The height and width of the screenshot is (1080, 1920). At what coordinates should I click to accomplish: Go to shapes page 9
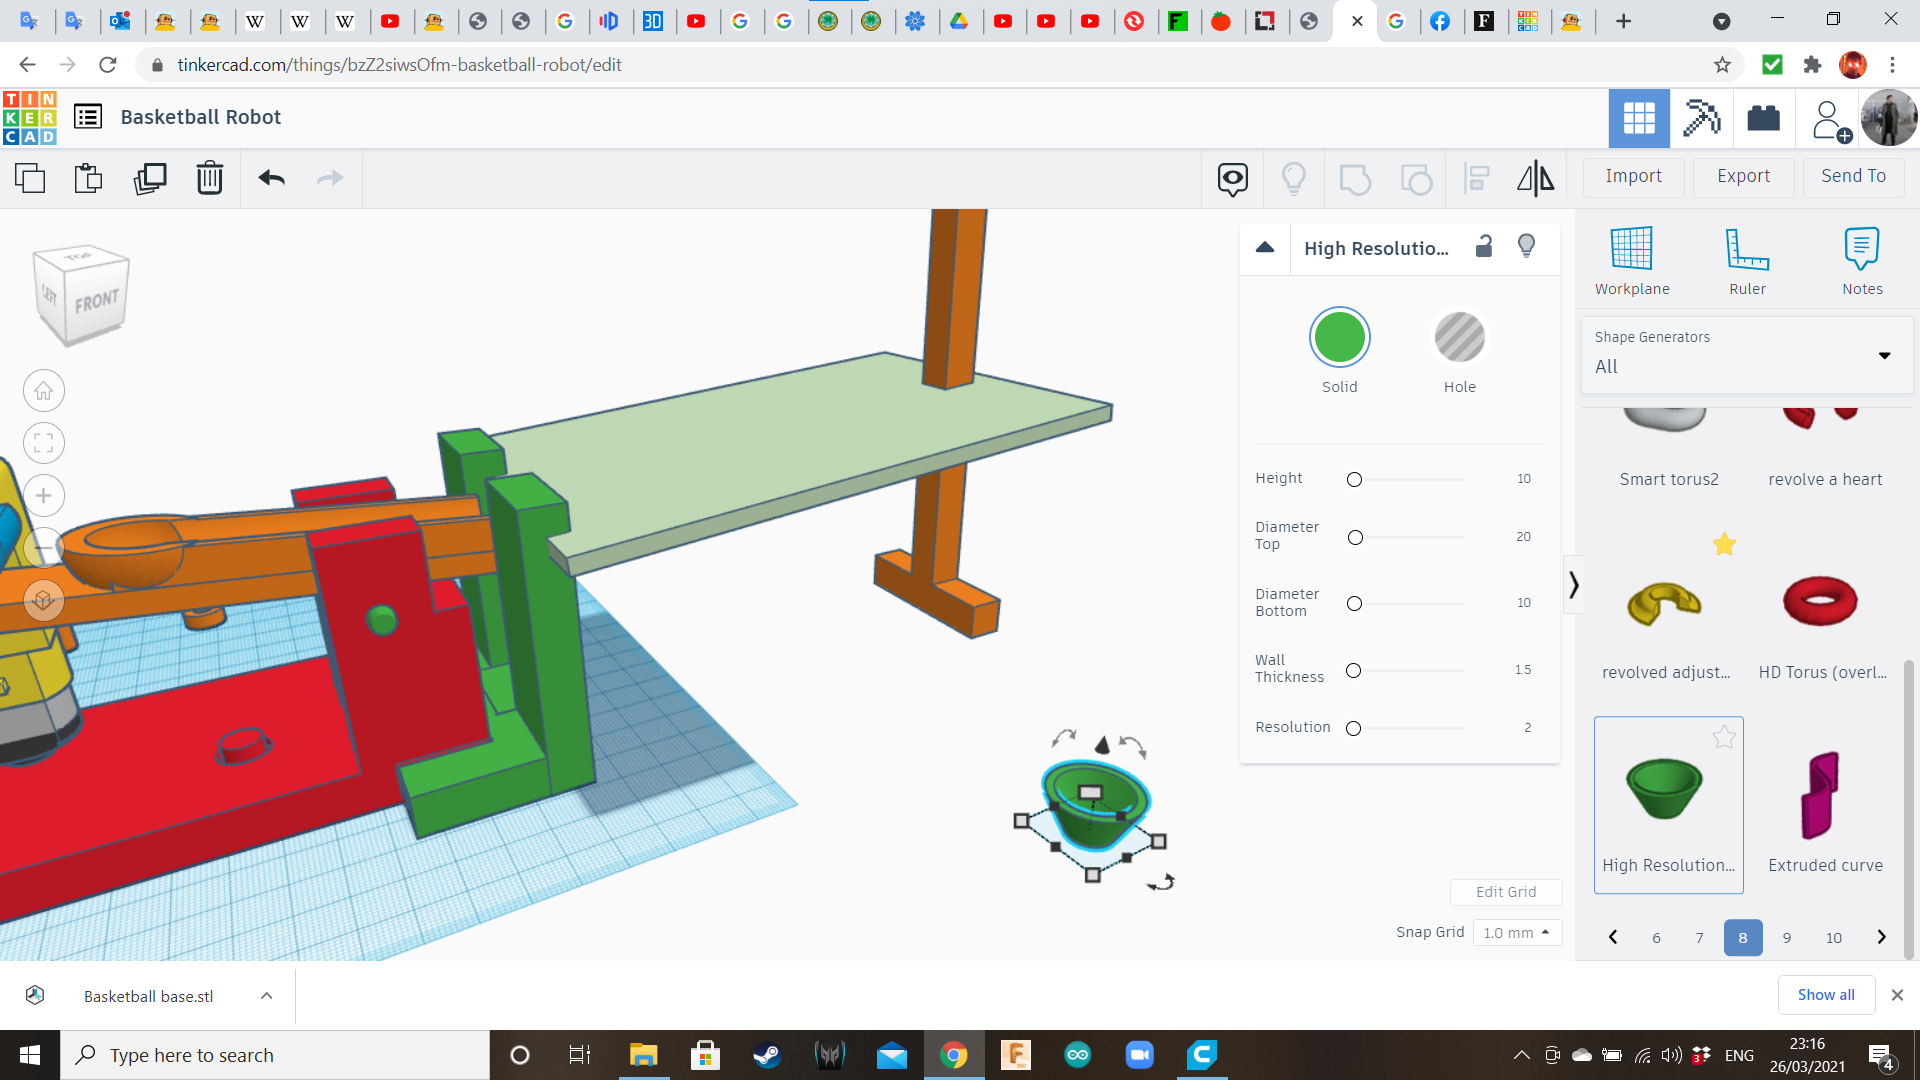click(x=1787, y=937)
